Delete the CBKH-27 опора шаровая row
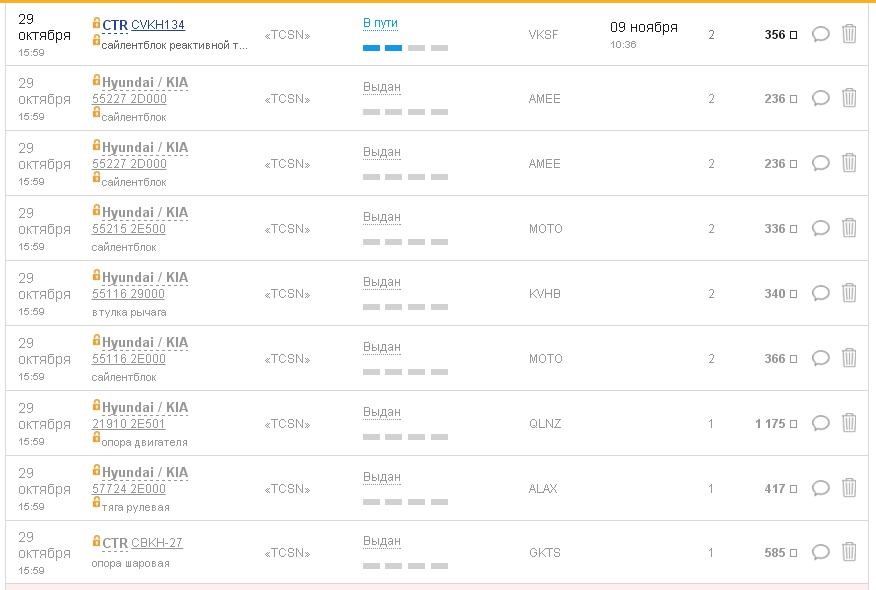This screenshot has width=876, height=590. click(849, 553)
